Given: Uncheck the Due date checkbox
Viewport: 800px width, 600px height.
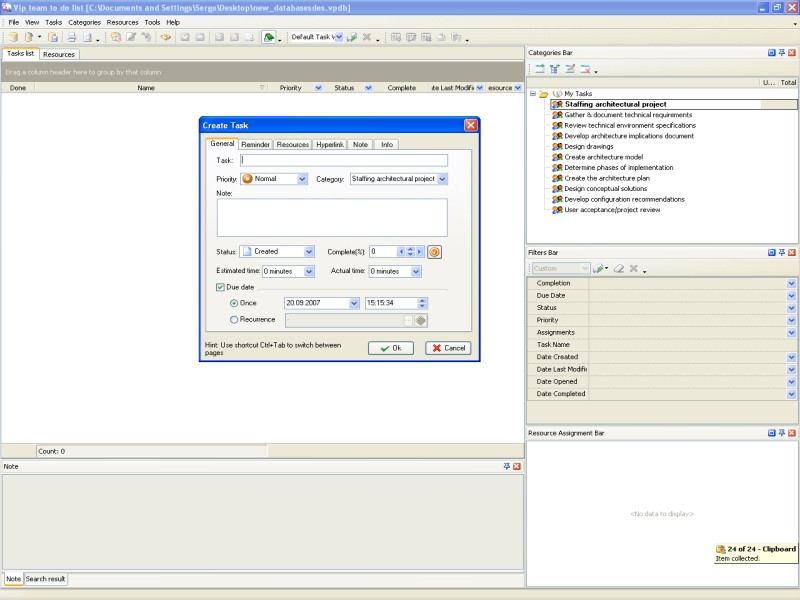Looking at the screenshot, I should 221,287.
